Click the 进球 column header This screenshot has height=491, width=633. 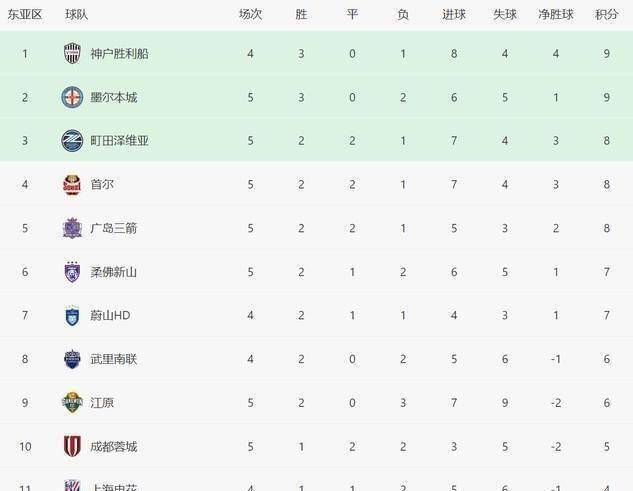coord(453,15)
